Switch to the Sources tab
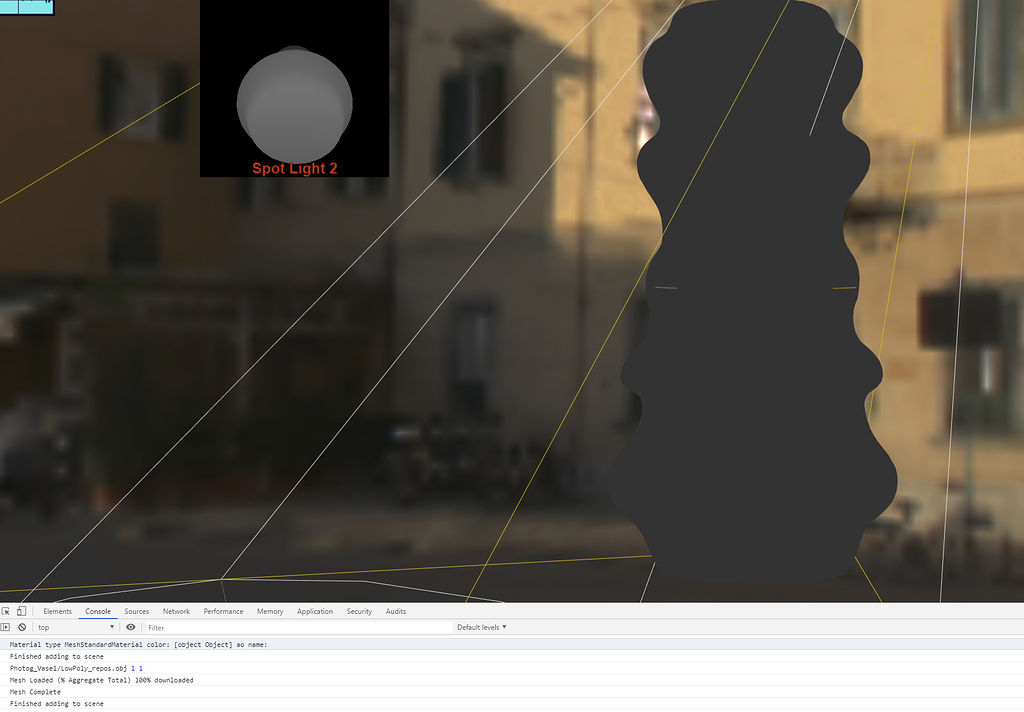Screen dimensions: 1024x712 point(136,610)
